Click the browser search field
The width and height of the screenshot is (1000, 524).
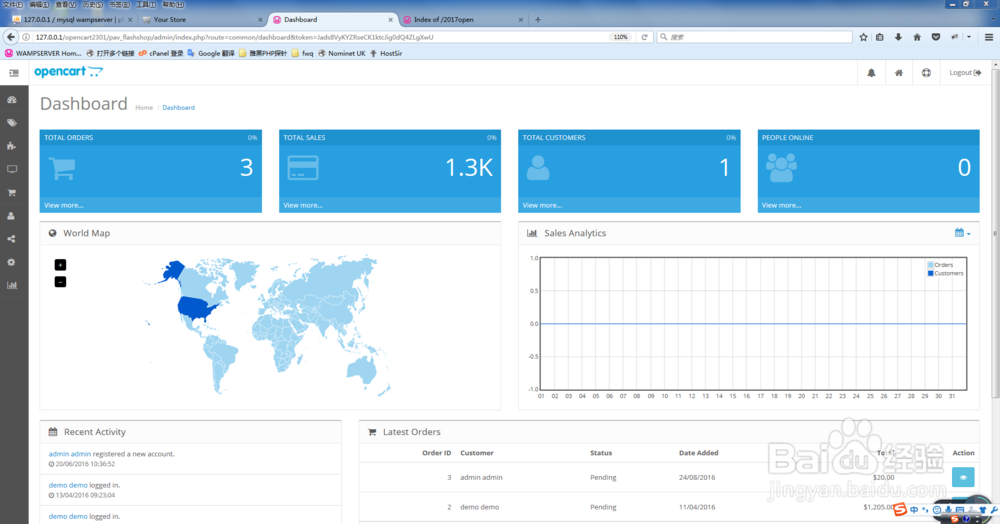pyautogui.click(x=754, y=37)
